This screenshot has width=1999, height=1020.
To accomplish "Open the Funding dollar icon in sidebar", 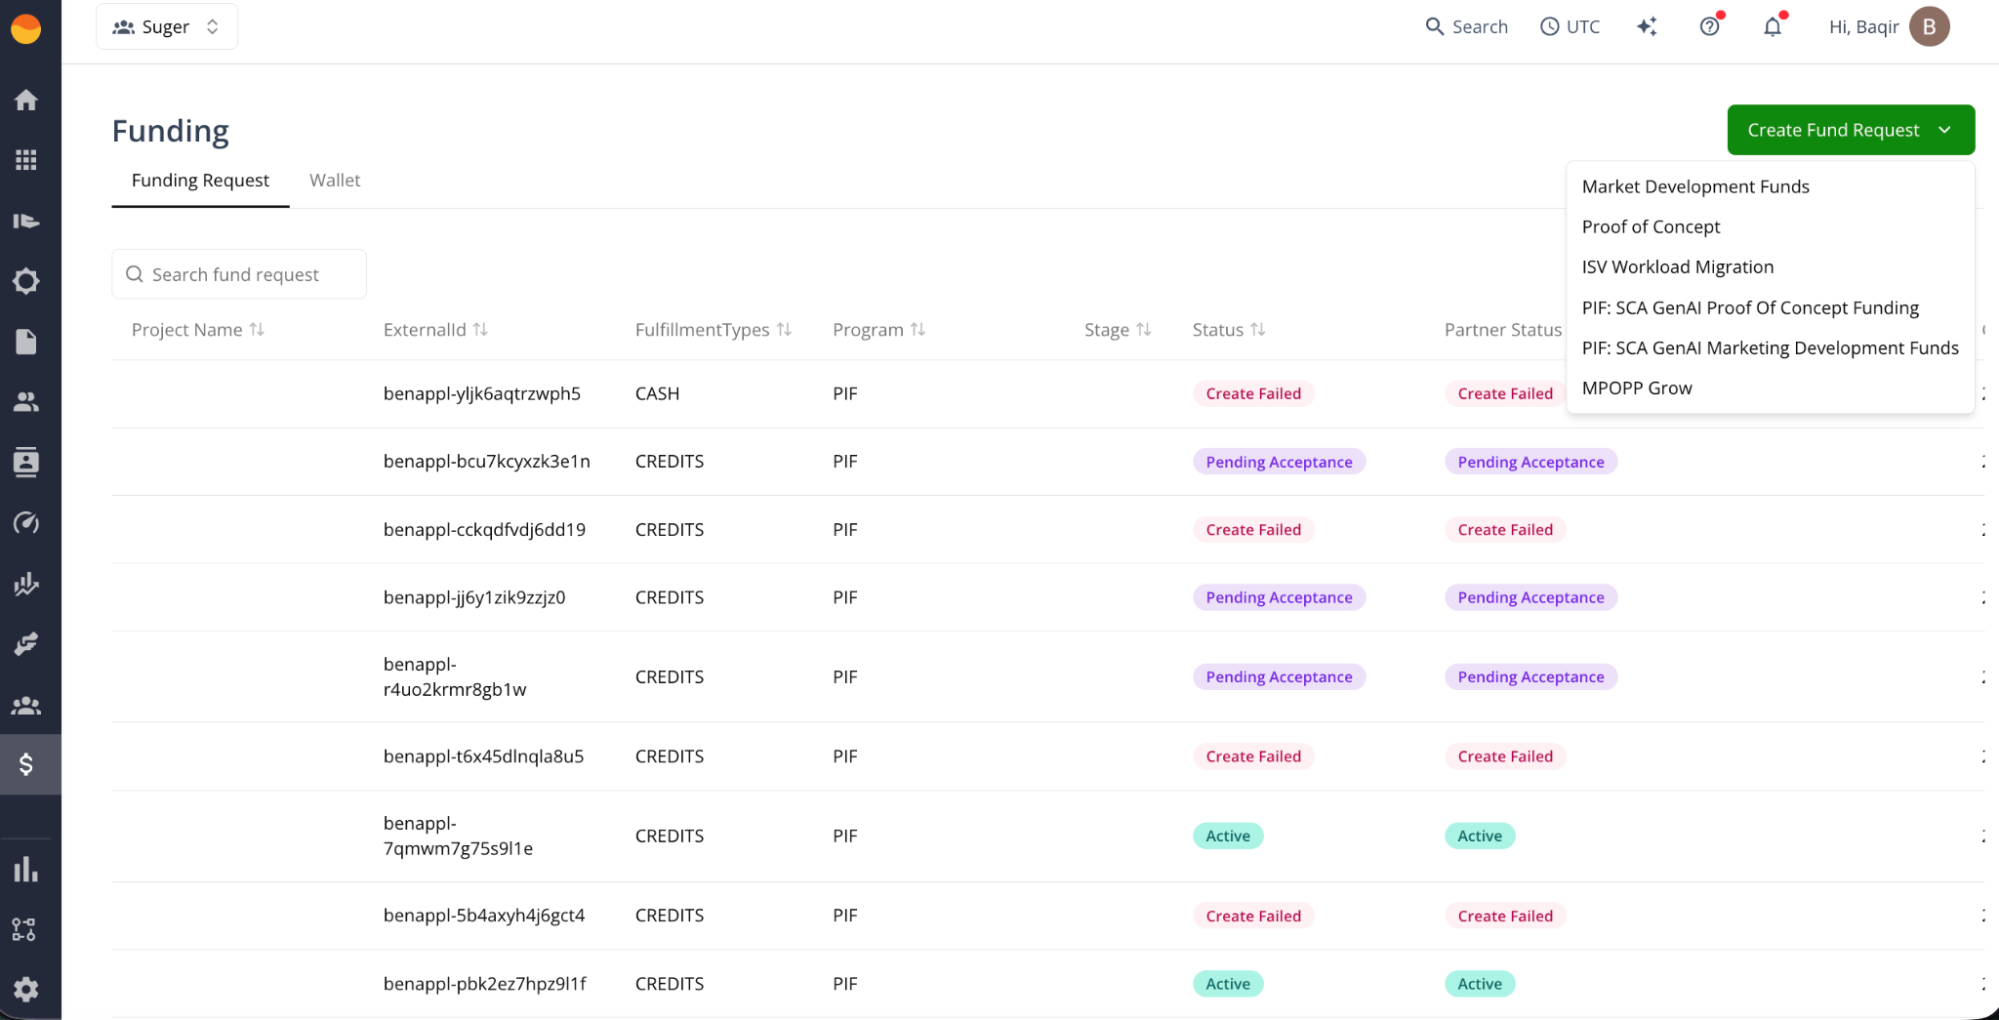I will click(26, 764).
